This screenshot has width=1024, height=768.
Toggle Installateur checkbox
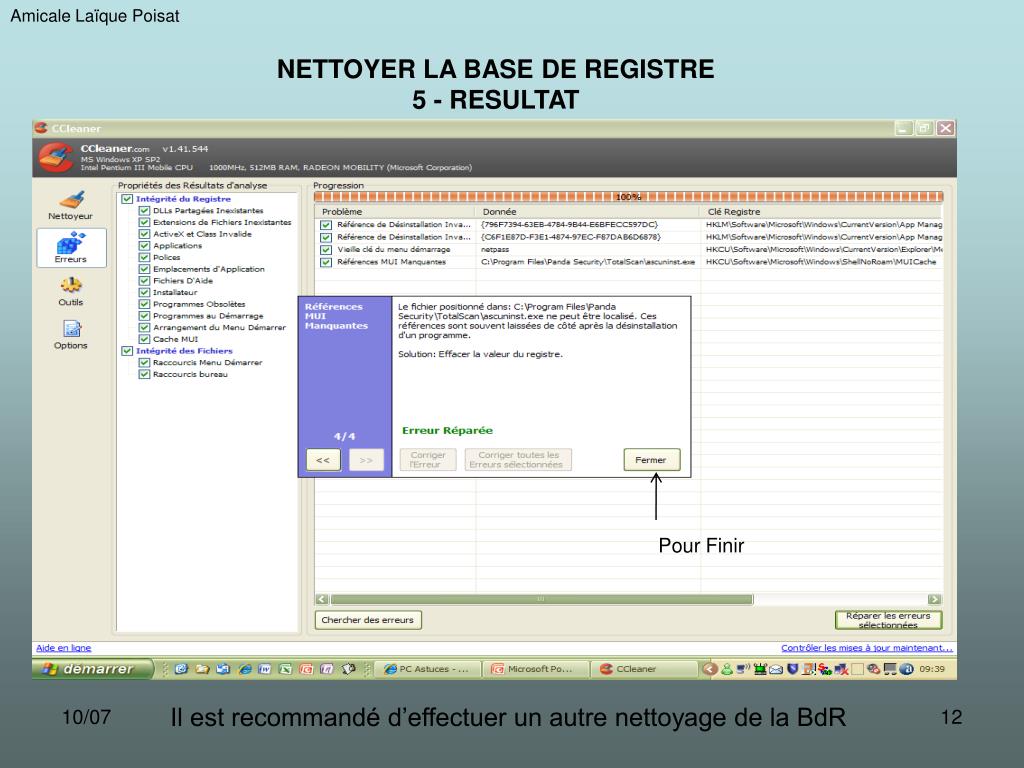click(144, 293)
